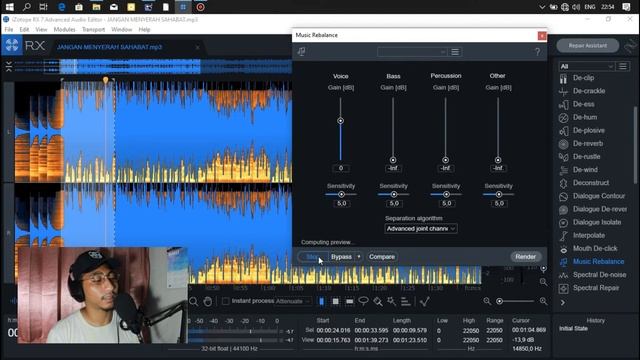Open the Transport menu
This screenshot has width=640, height=360.
coord(93,29)
